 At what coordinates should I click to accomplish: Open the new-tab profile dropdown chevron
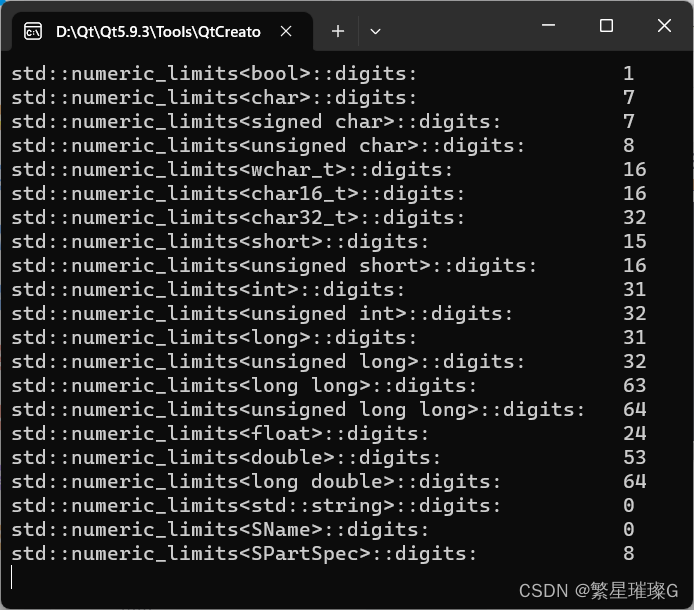pos(375,31)
